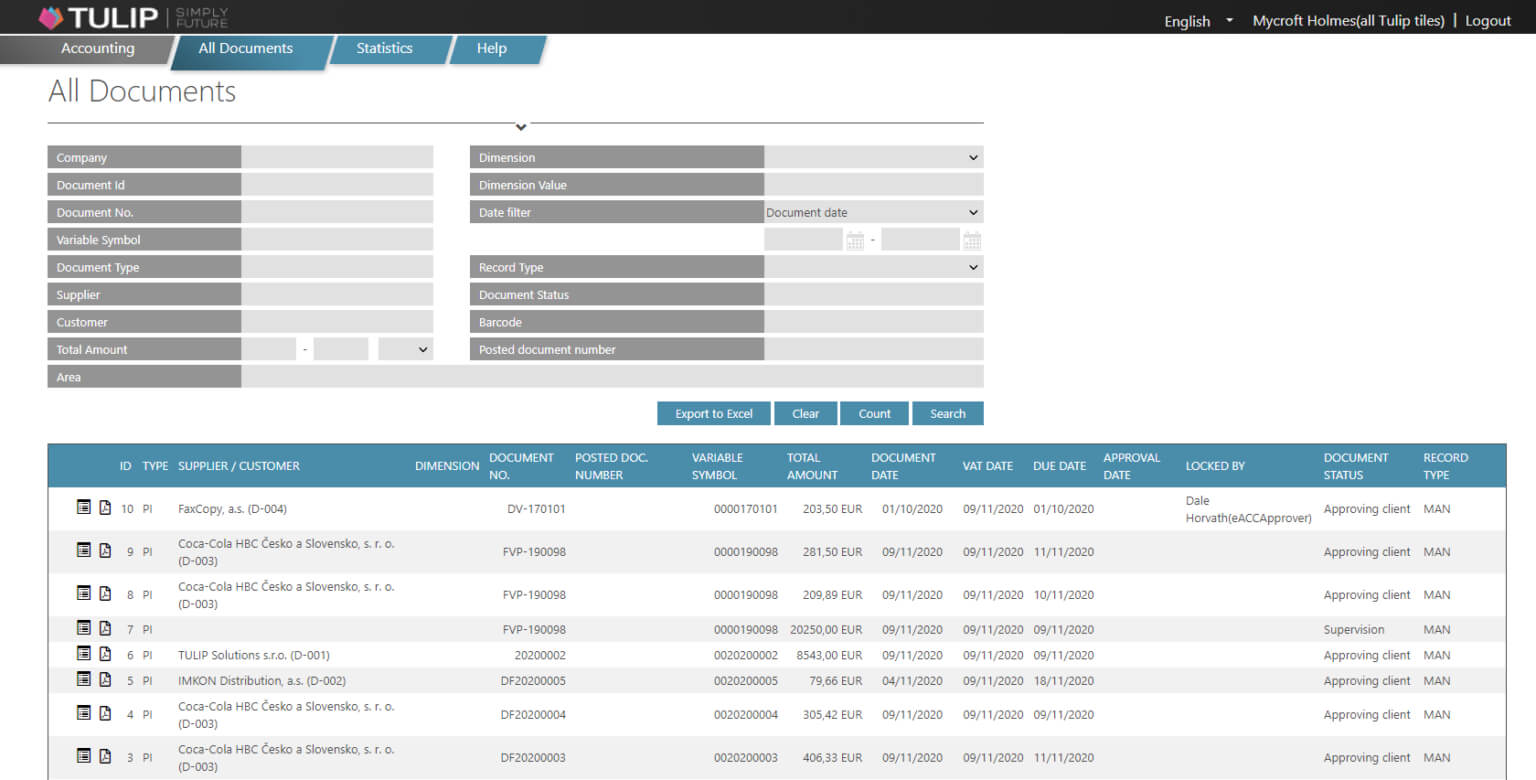Image resolution: width=1536 pixels, height=780 pixels.
Task: Expand the Record Type dropdown
Action: pyautogui.click(x=874, y=267)
